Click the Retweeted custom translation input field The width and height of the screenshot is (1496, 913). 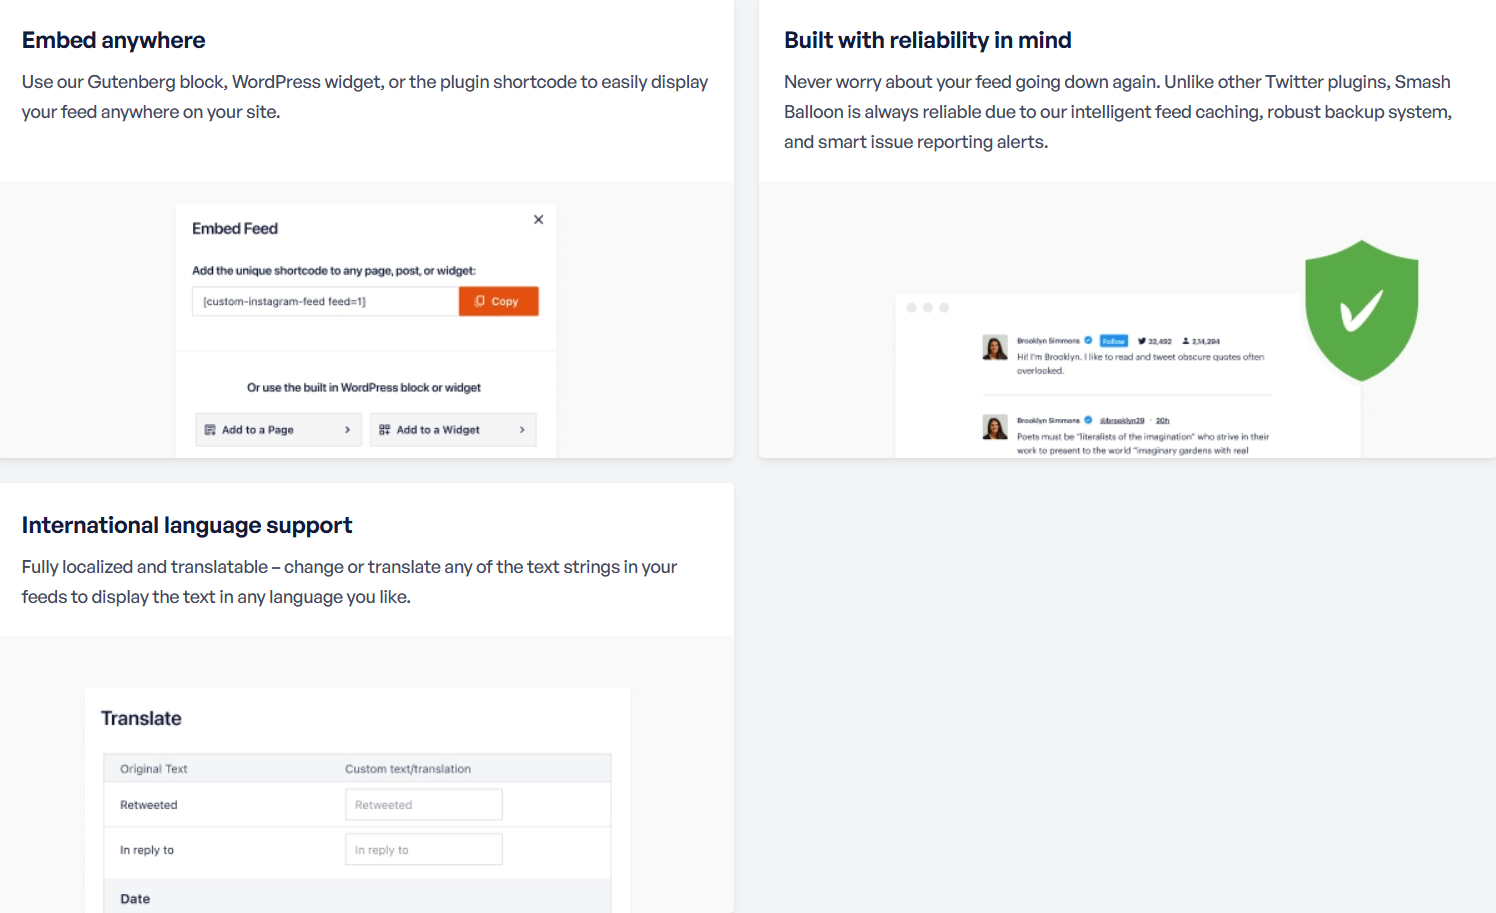pos(424,805)
